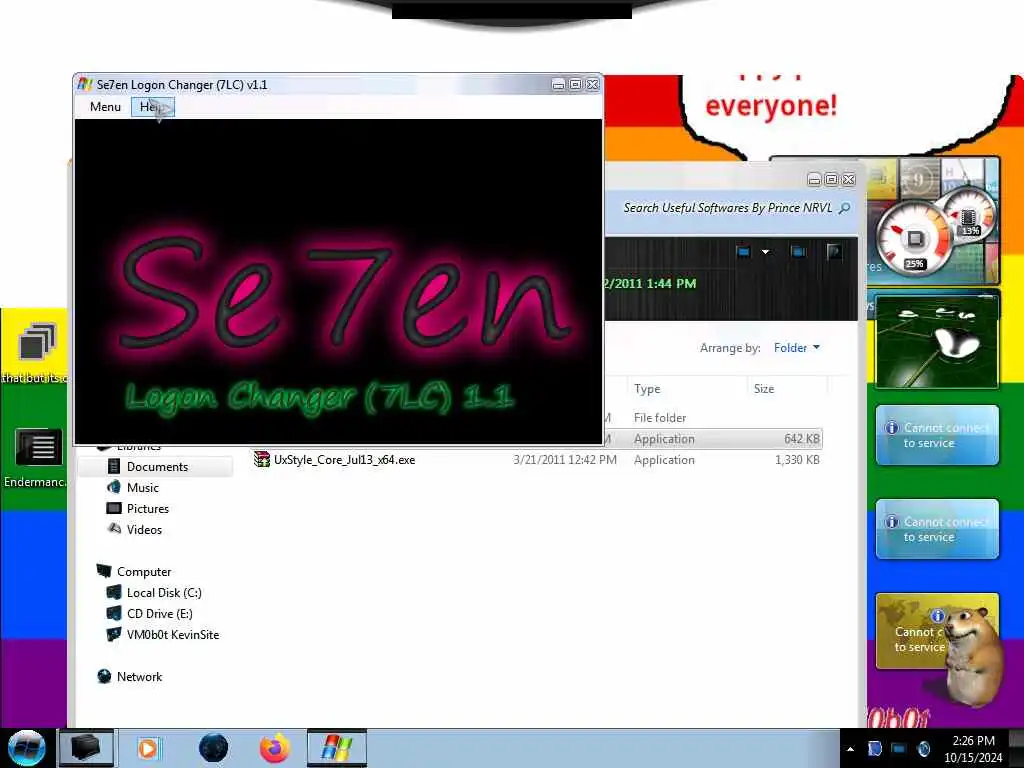
Task: Open CD Drive (E:) in navigation pane
Action: coord(159,613)
